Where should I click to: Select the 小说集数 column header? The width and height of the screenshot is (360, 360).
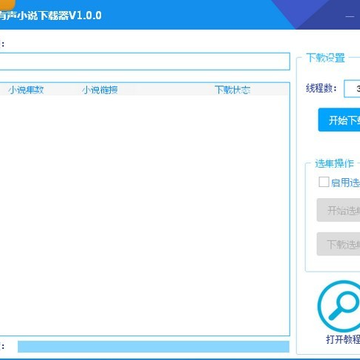tap(26, 90)
